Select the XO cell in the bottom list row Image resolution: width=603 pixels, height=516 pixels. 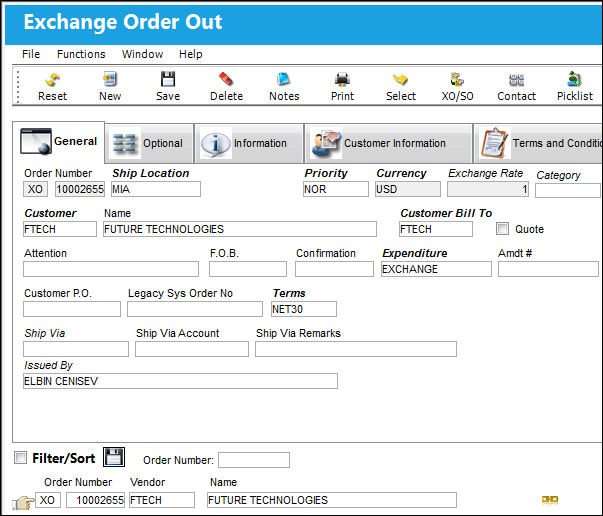[x=48, y=500]
